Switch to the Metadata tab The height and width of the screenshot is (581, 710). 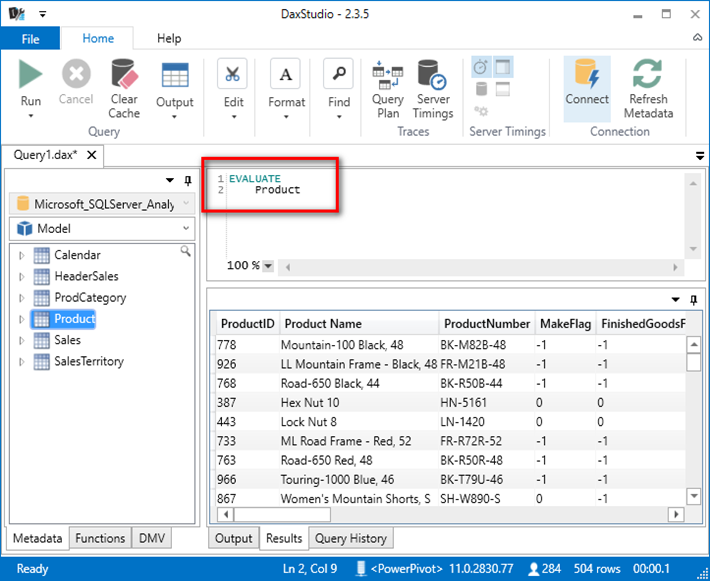[38, 538]
